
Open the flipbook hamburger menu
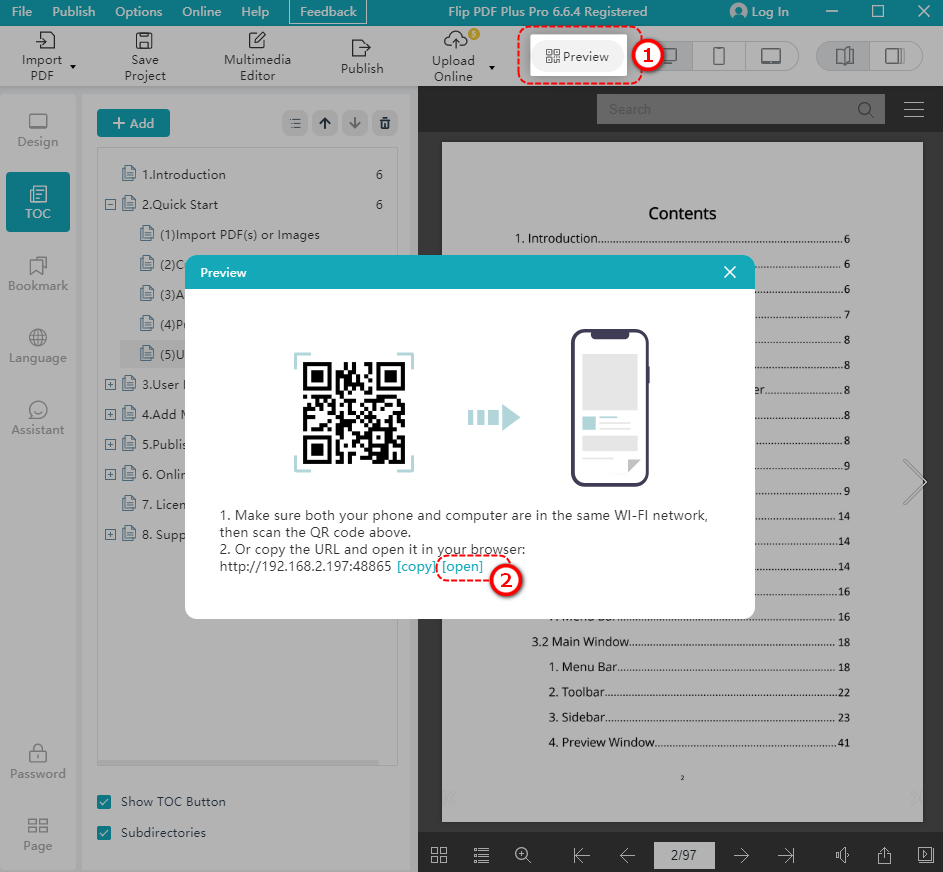tap(914, 109)
